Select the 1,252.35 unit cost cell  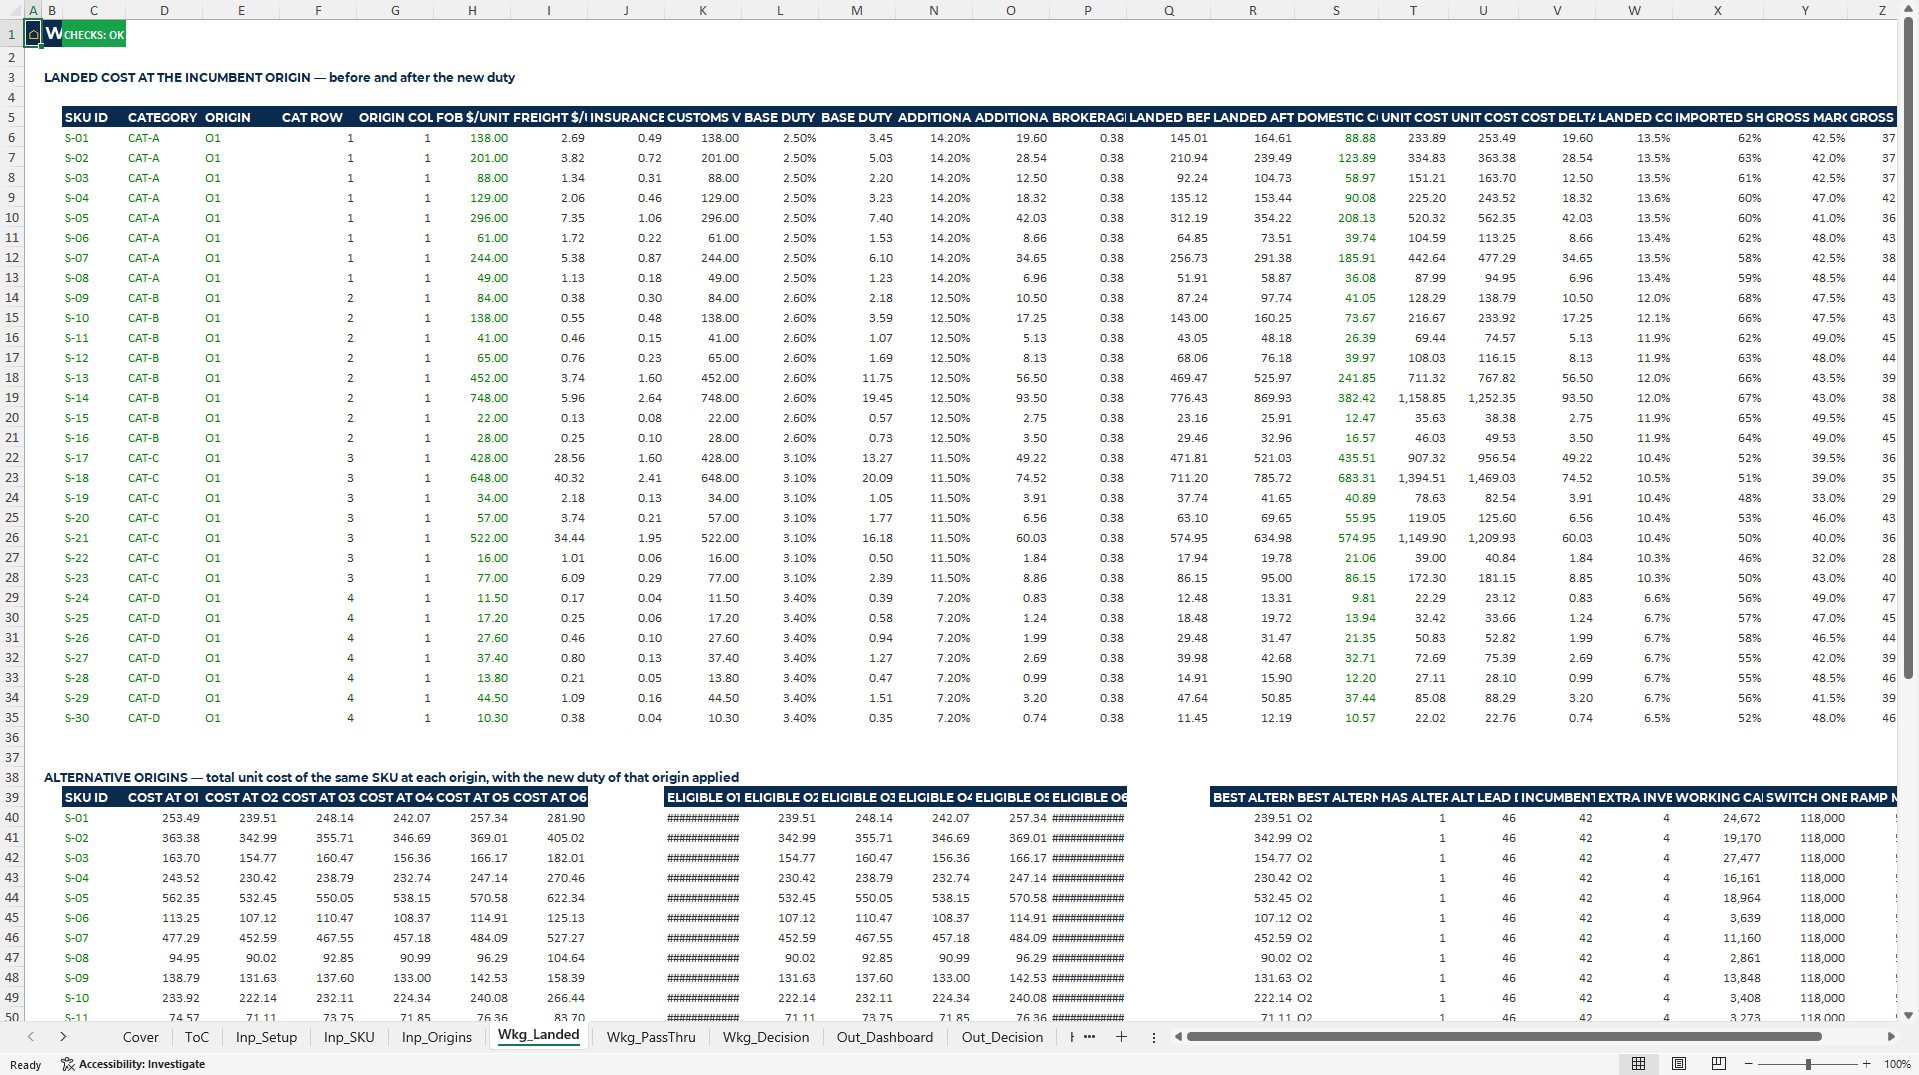[x=1483, y=398]
